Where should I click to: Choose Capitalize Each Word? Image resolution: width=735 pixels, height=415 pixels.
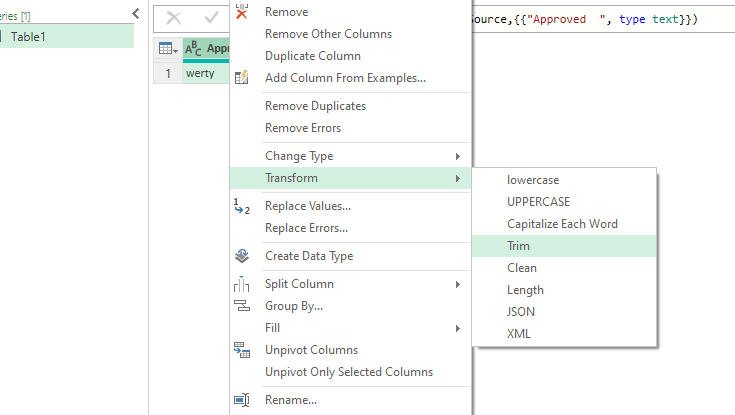pyautogui.click(x=564, y=224)
